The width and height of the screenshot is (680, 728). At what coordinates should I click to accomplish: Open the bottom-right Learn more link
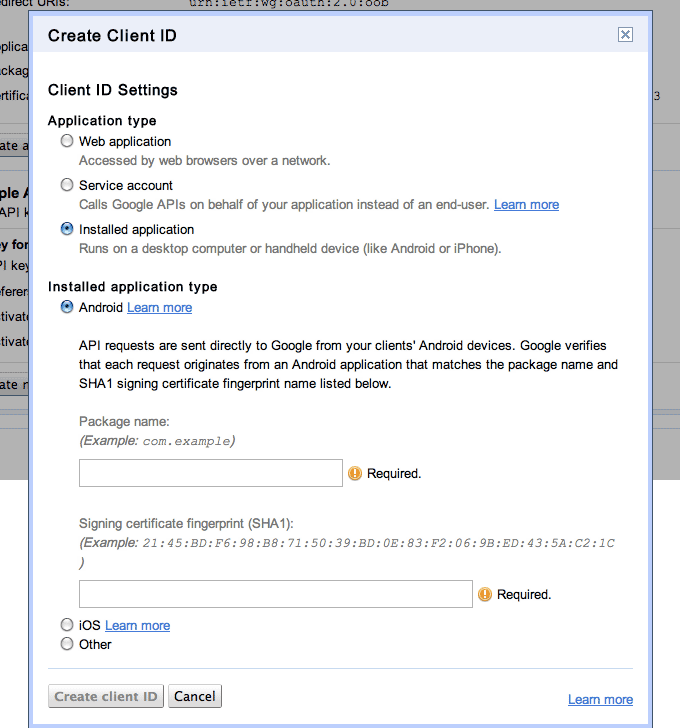tap(600, 699)
